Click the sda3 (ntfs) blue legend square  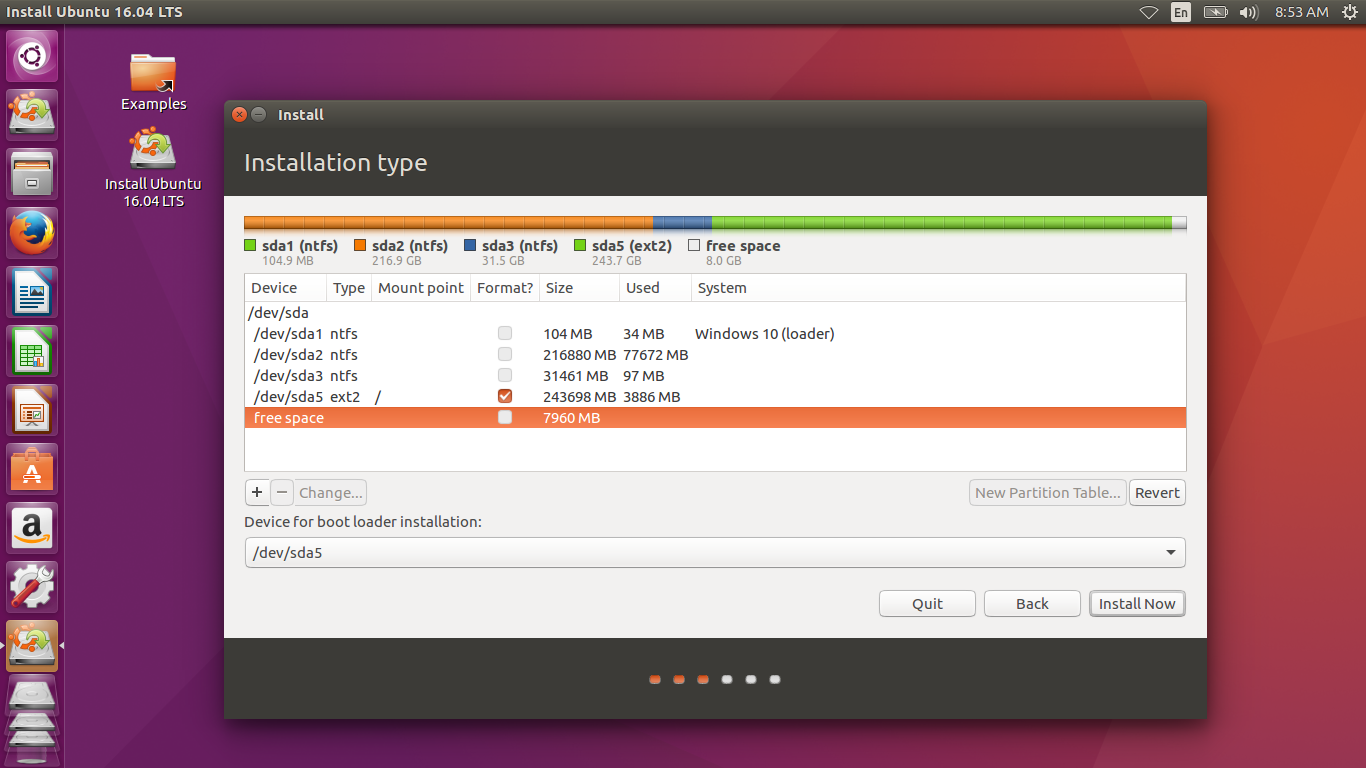(x=470, y=245)
